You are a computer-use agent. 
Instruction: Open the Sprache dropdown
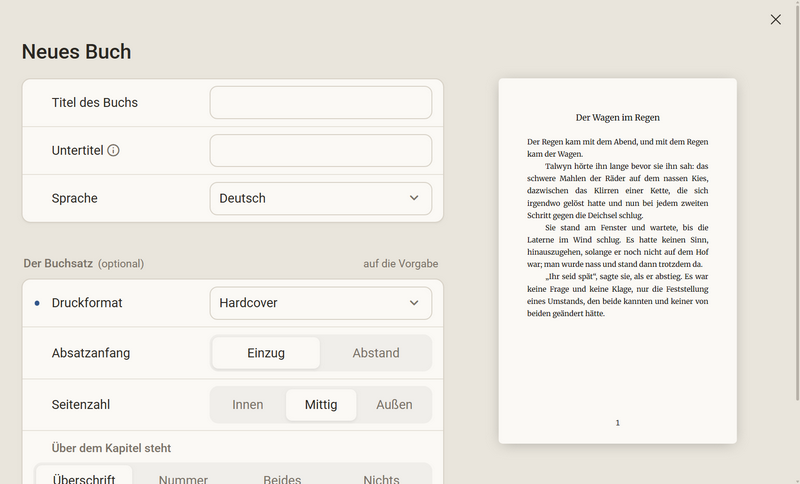[321, 198]
